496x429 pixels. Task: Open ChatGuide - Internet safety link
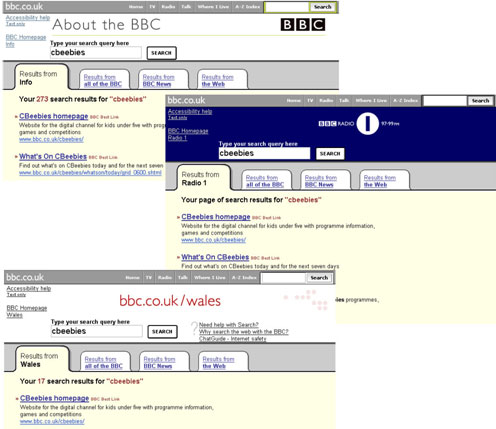coord(233,339)
